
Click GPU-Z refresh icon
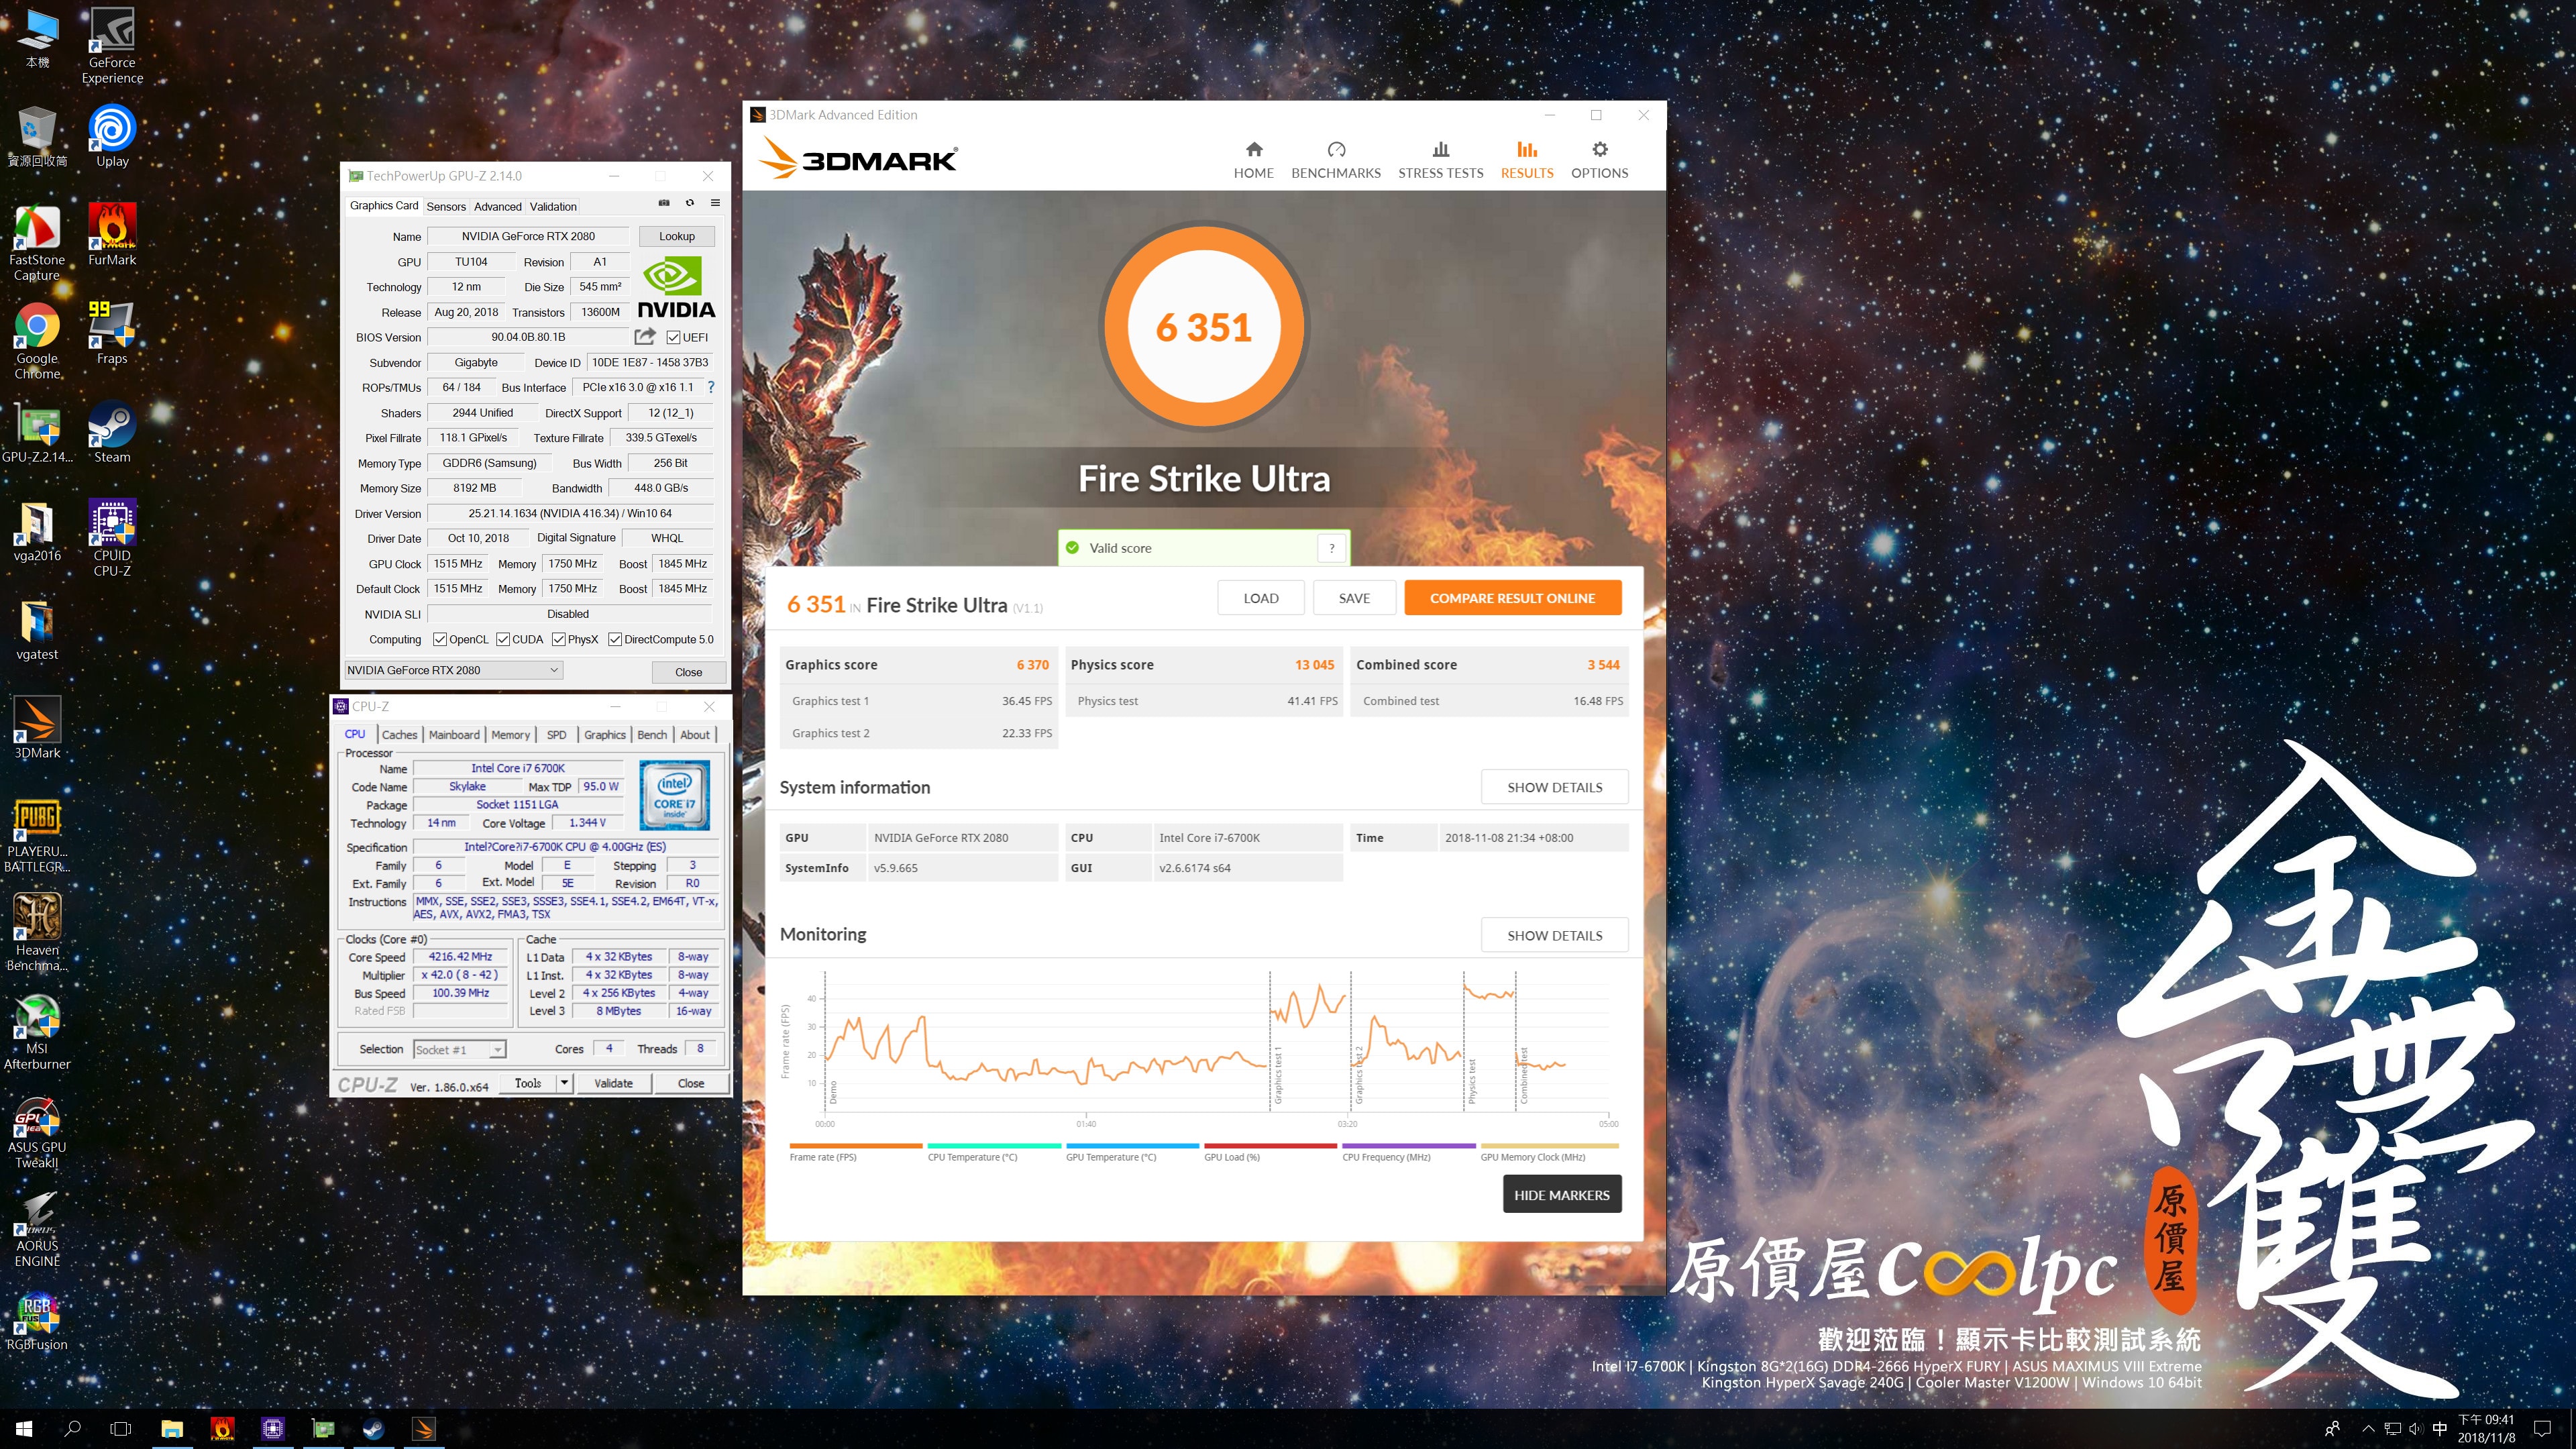pos(689,203)
